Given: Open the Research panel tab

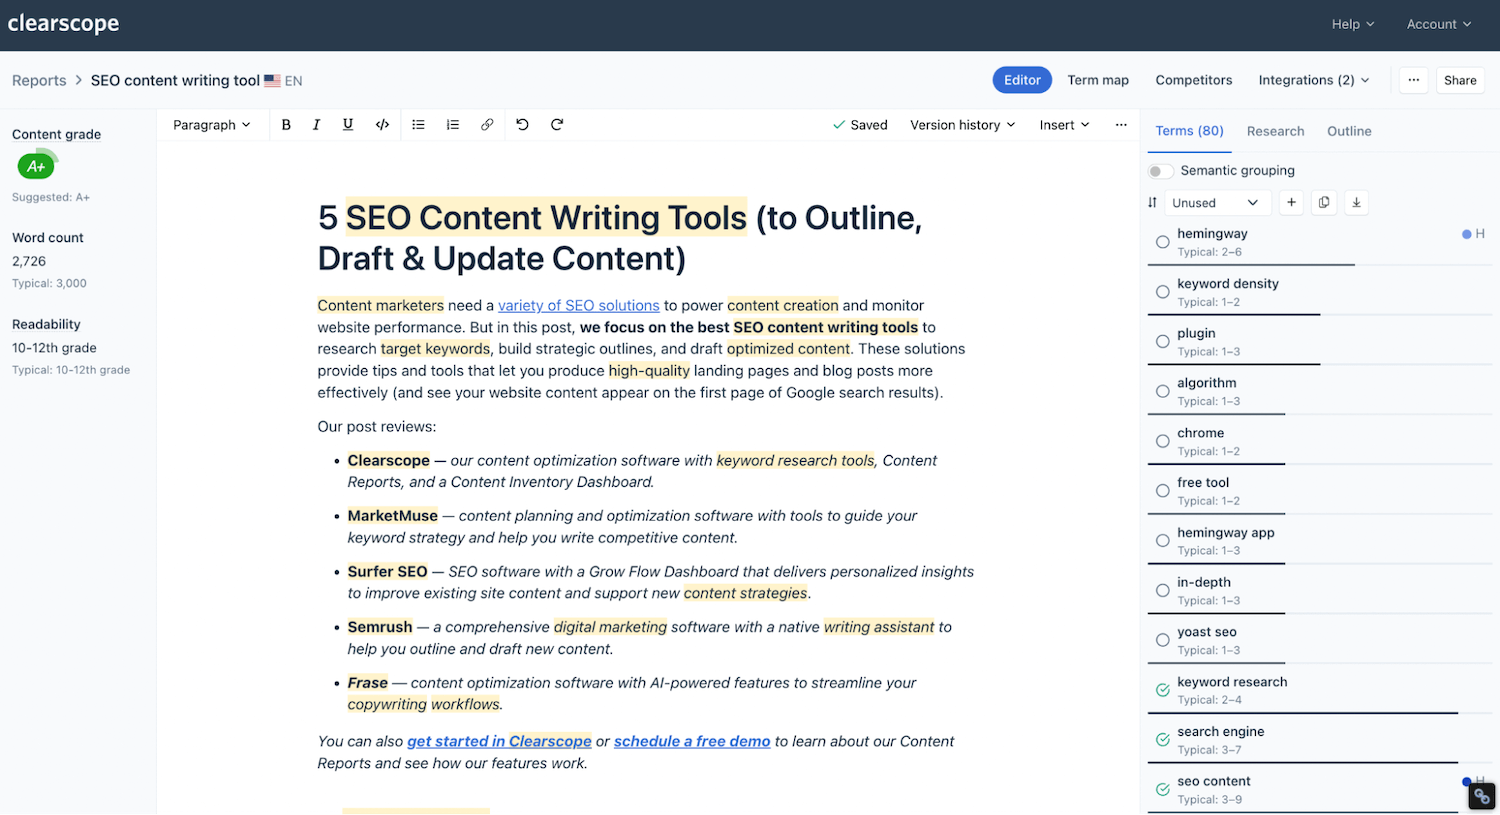Looking at the screenshot, I should pyautogui.click(x=1275, y=131).
